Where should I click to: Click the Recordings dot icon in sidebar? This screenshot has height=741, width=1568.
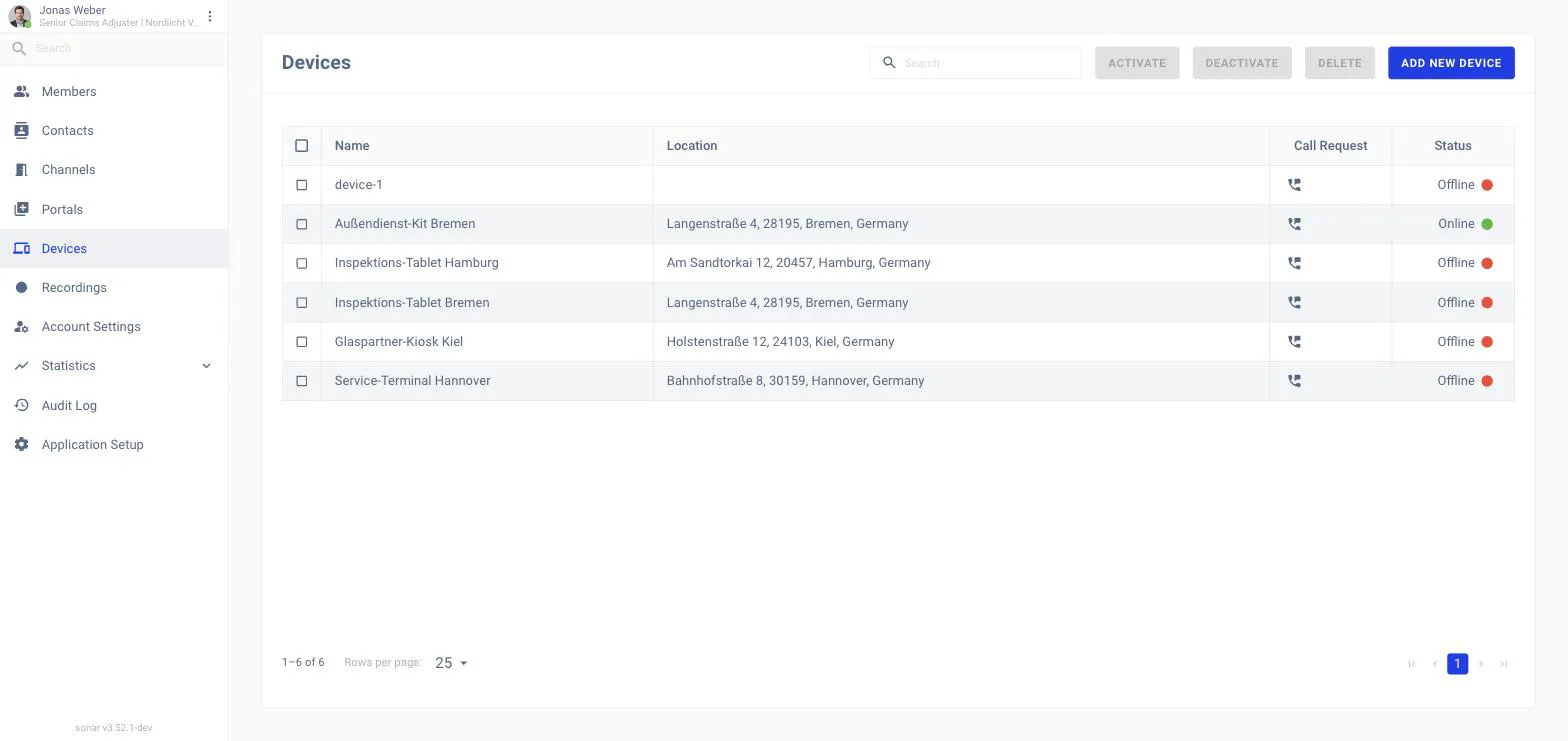(x=21, y=288)
